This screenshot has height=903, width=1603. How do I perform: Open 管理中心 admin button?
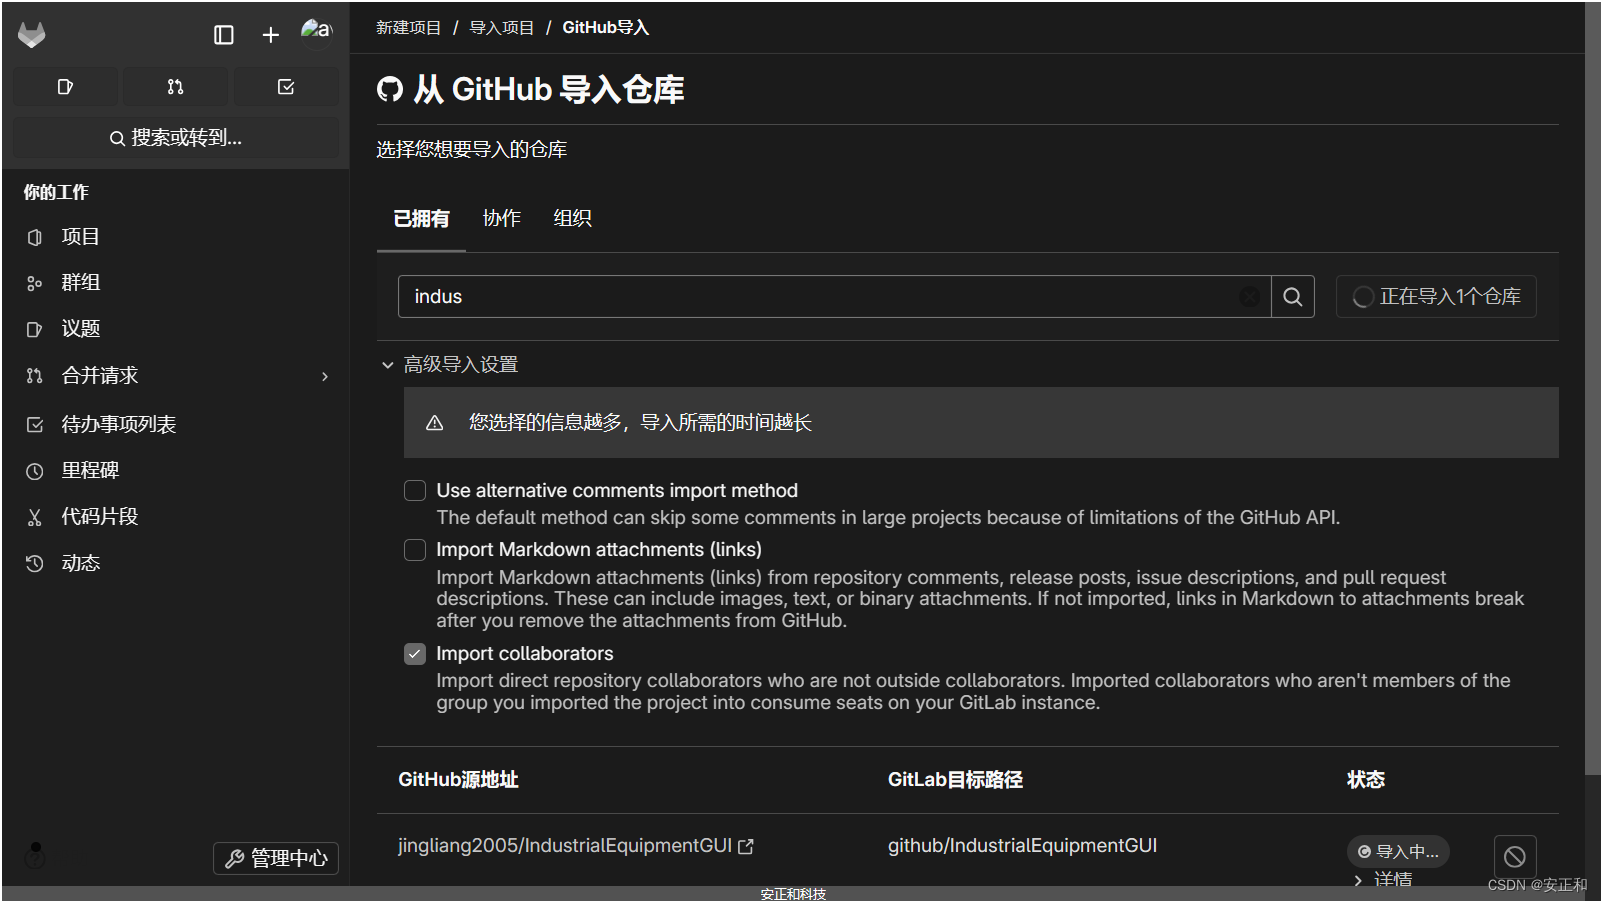coord(276,859)
